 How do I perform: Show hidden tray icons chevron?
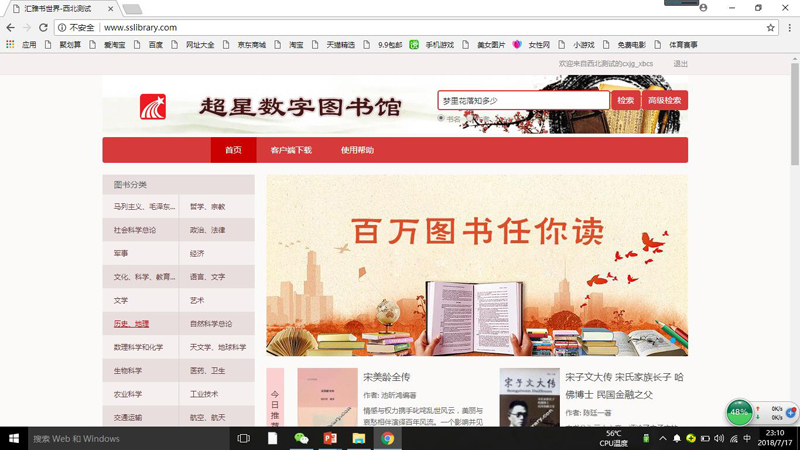pos(662,439)
